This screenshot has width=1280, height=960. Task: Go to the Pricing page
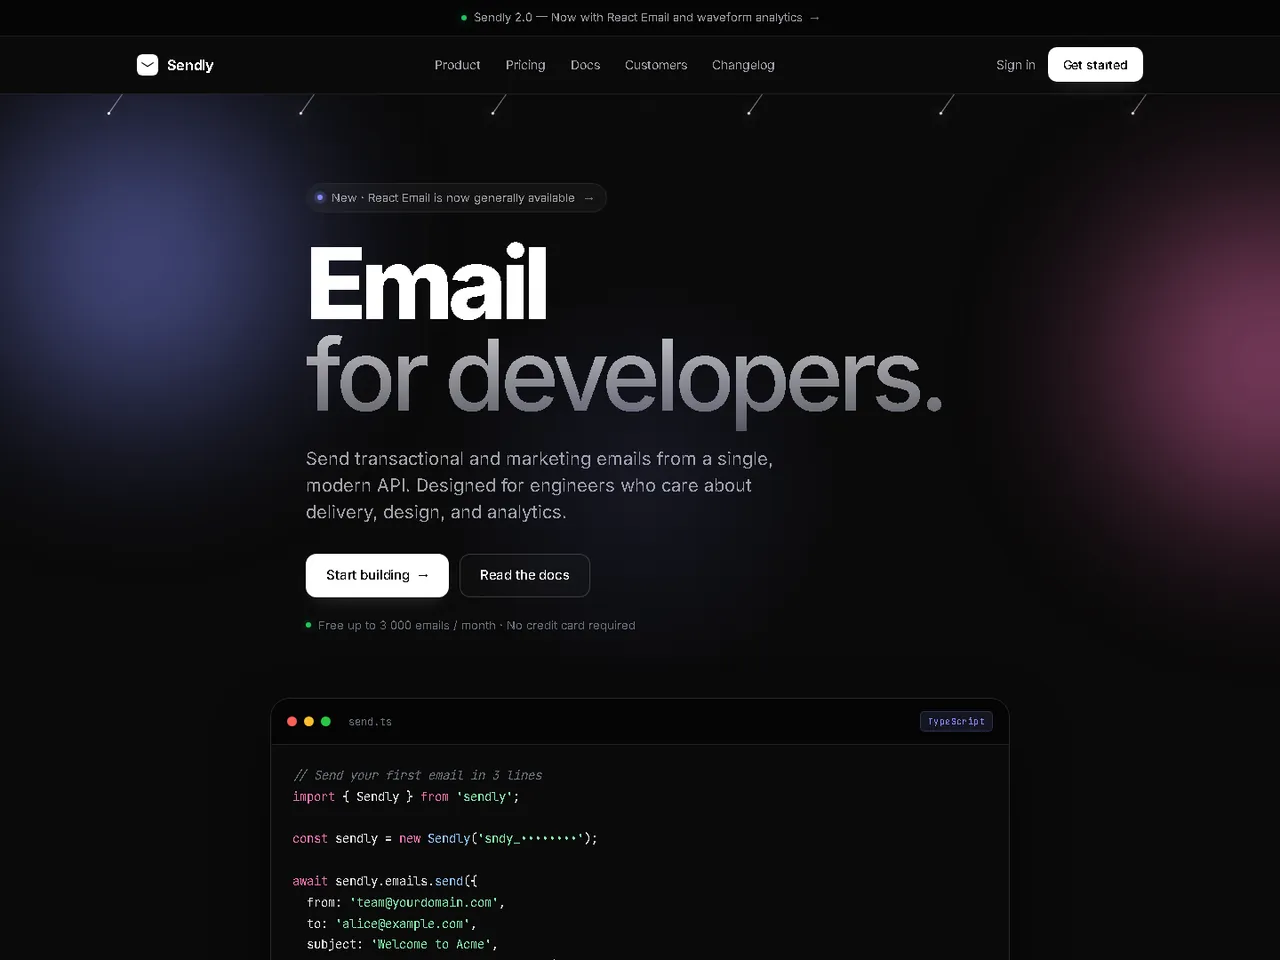[x=525, y=65]
